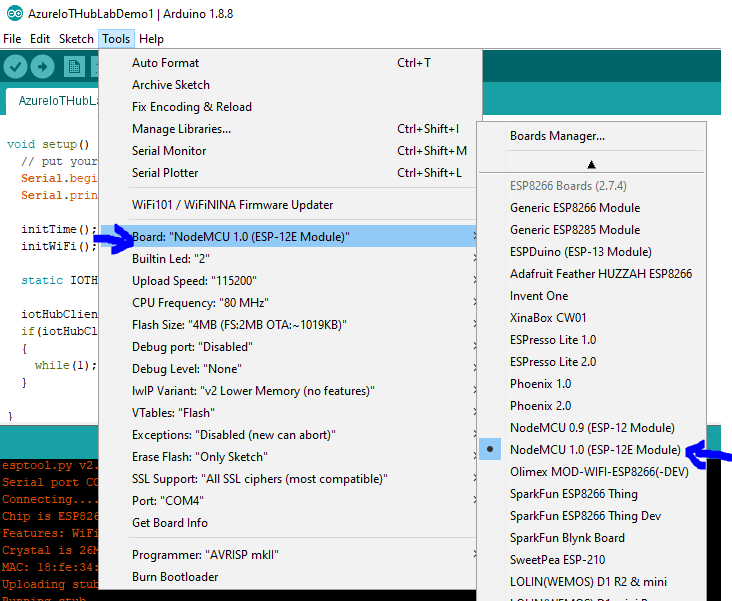Expand the CPU Frequency: "80 MHz" submenu
The width and height of the screenshot is (732, 601).
pyautogui.click(x=290, y=302)
